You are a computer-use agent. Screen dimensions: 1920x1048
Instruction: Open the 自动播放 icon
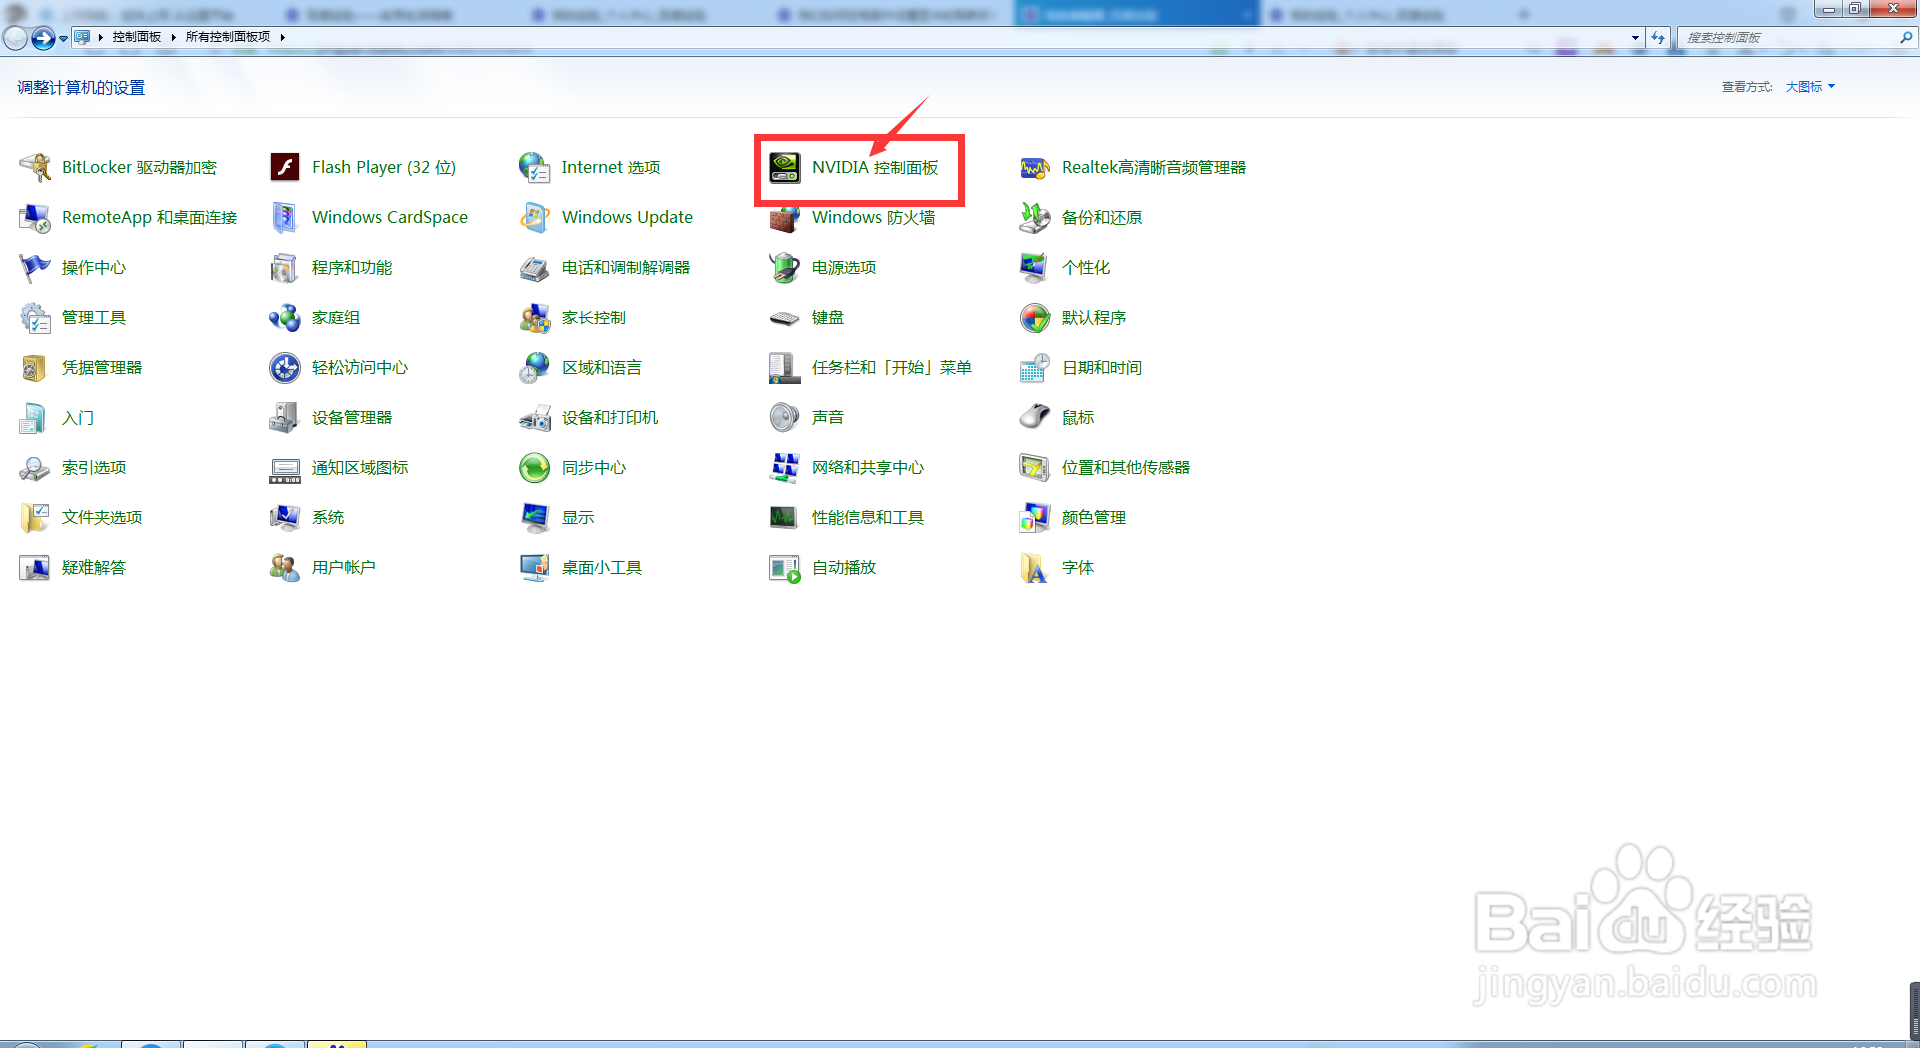[785, 567]
